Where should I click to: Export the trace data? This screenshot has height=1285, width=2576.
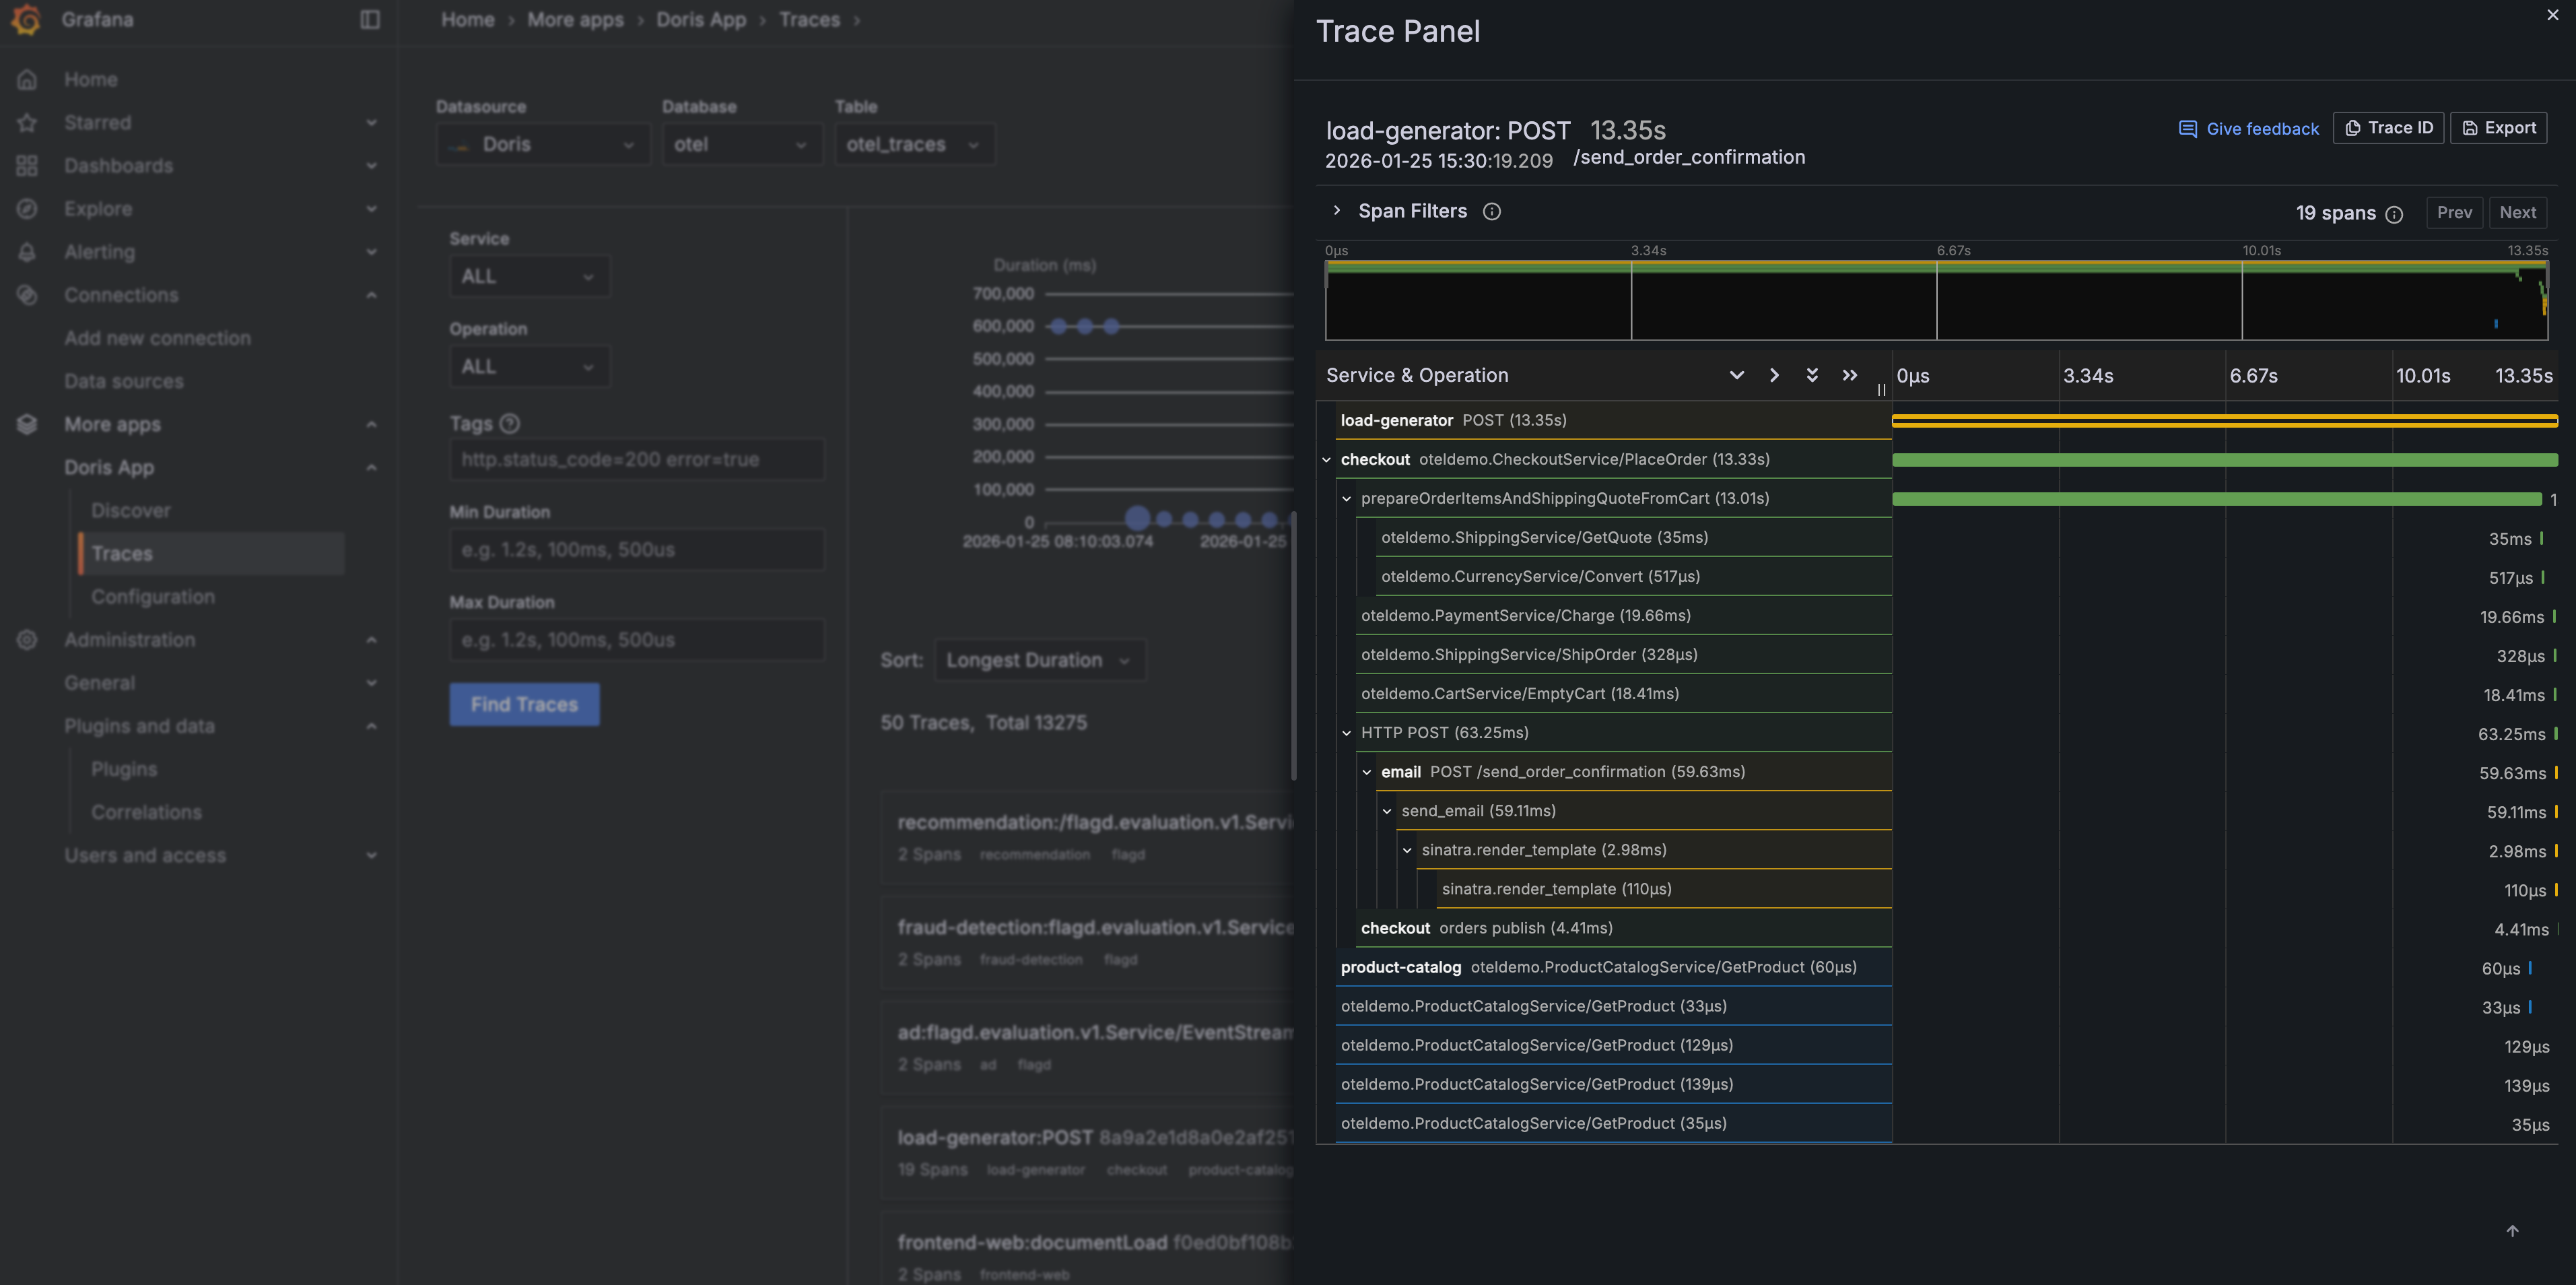coord(2498,128)
